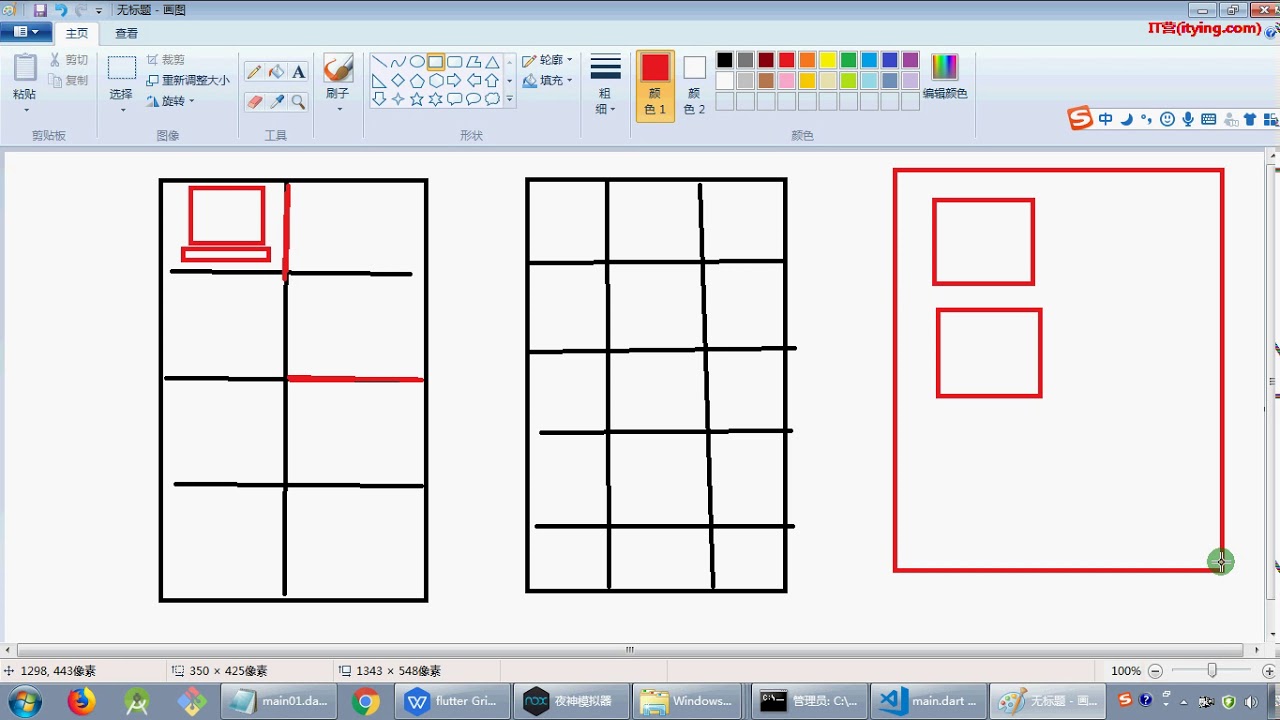This screenshot has height=720, width=1280.
Task: Toggle Sogou punctuation mode icon
Action: [x=1146, y=119]
